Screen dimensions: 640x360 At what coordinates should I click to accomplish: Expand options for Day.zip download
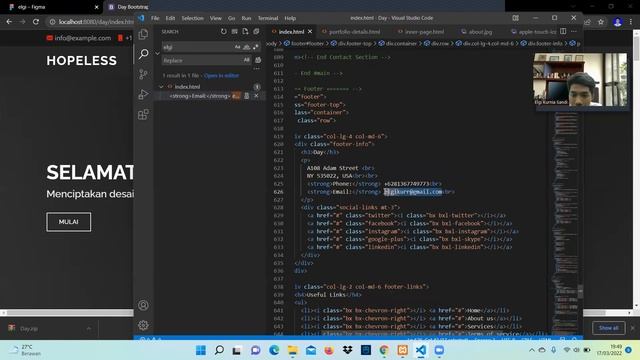coord(89,329)
